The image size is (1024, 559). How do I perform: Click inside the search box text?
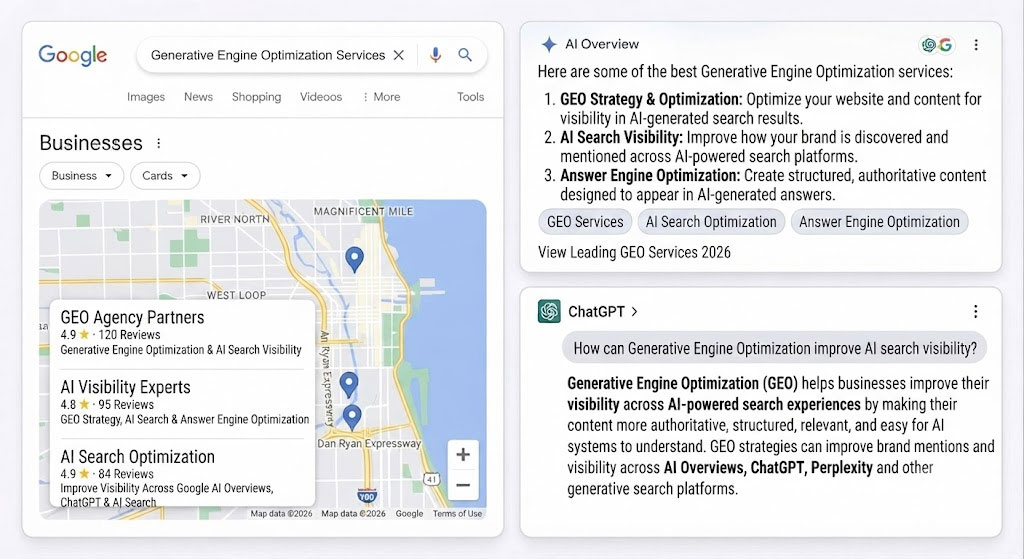(268, 56)
